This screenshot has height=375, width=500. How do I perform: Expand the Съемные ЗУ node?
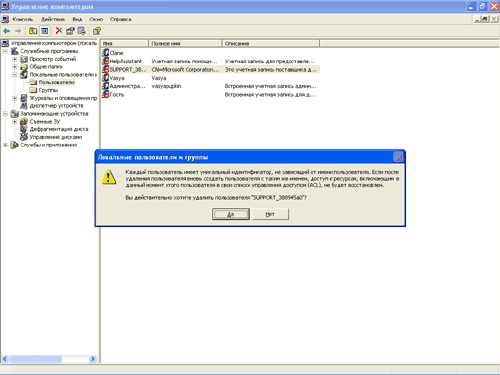[x=15, y=121]
